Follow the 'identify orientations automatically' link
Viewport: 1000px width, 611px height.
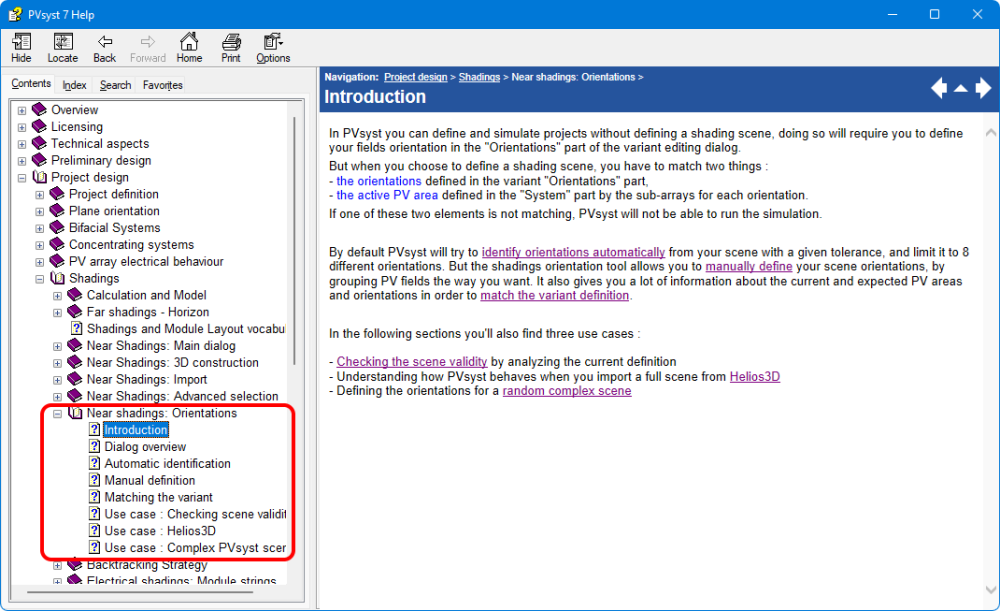coord(573,252)
